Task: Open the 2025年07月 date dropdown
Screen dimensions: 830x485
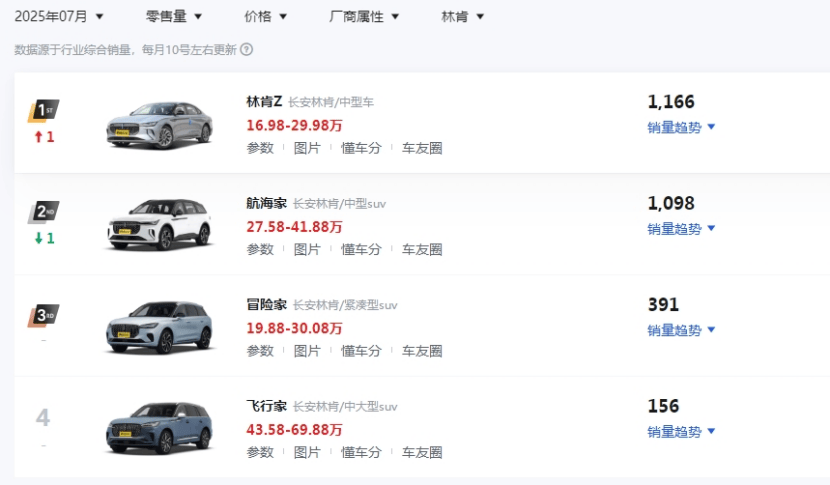Action: [x=59, y=16]
